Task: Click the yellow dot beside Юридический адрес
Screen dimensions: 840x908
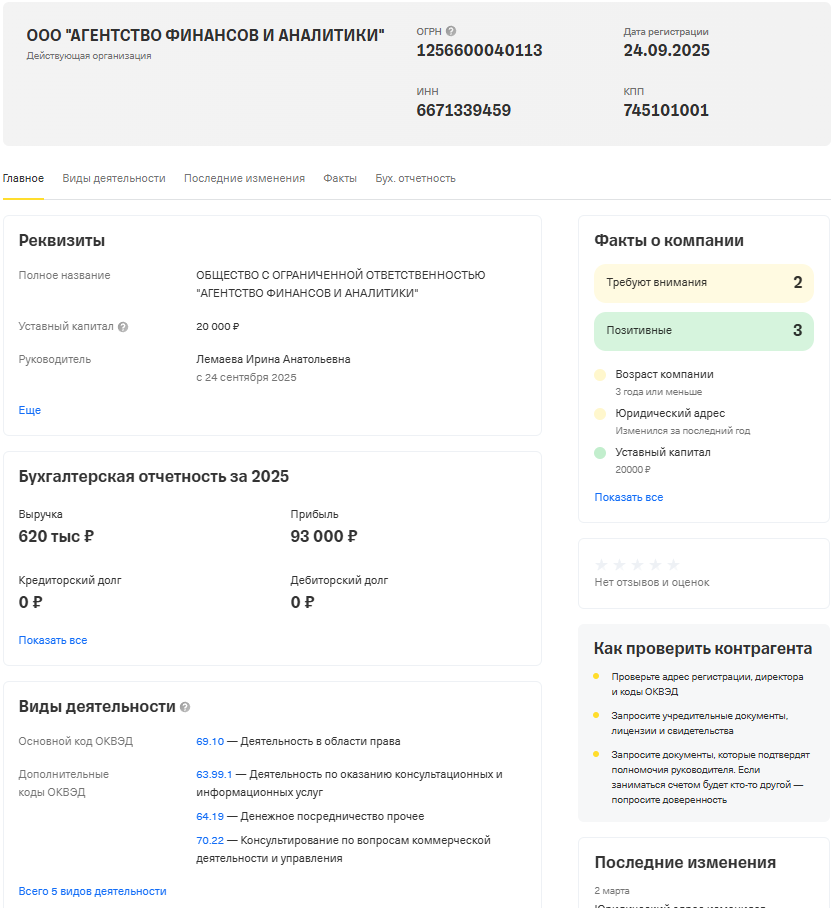Action: (600, 413)
